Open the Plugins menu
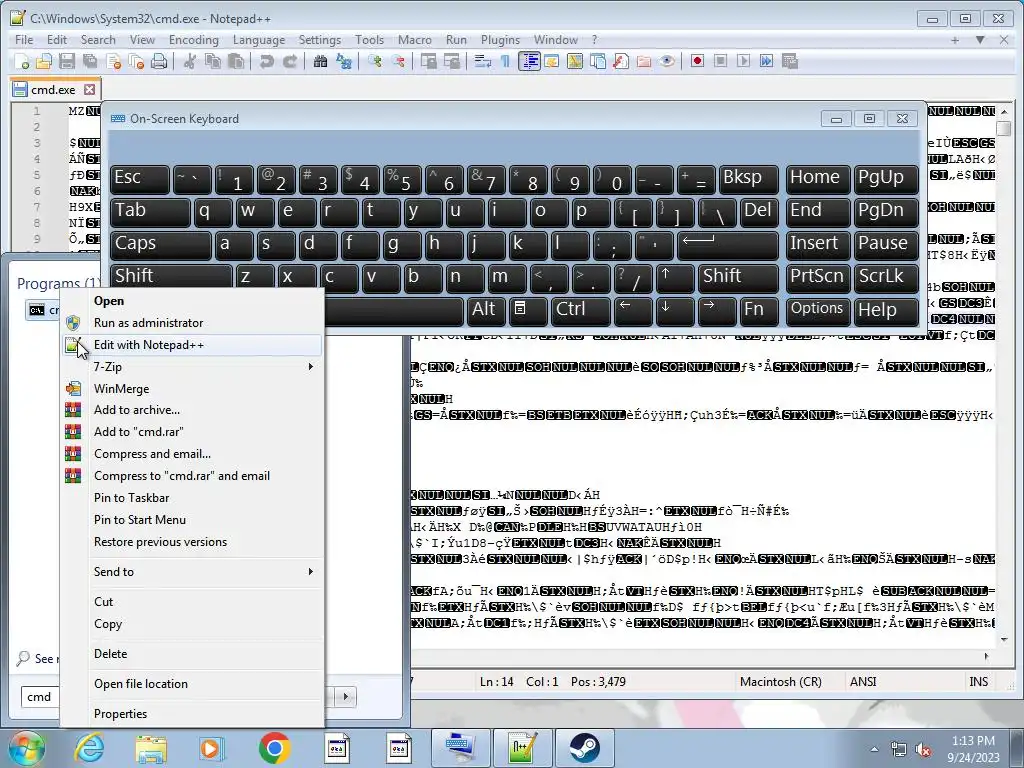The image size is (1024, 768). coord(500,40)
